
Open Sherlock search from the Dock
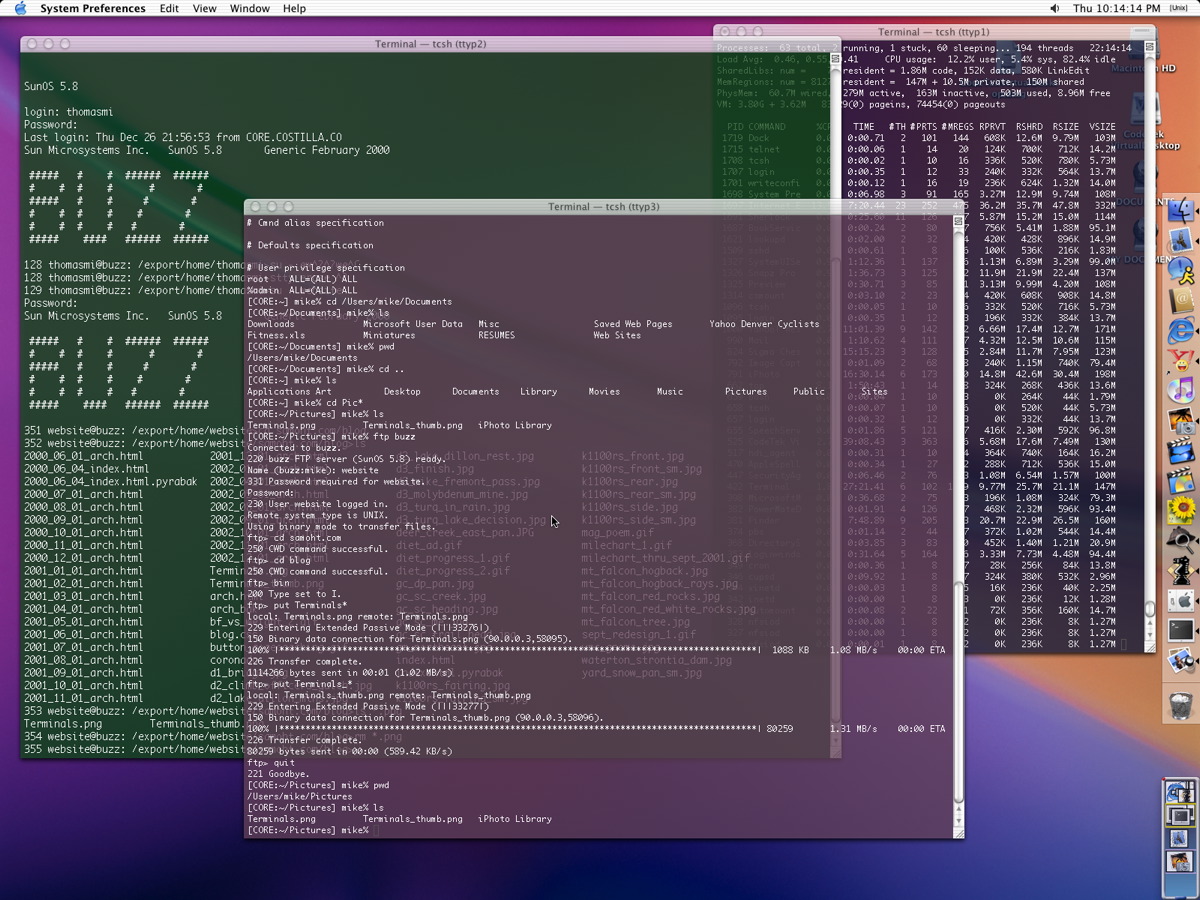pyautogui.click(x=1182, y=540)
